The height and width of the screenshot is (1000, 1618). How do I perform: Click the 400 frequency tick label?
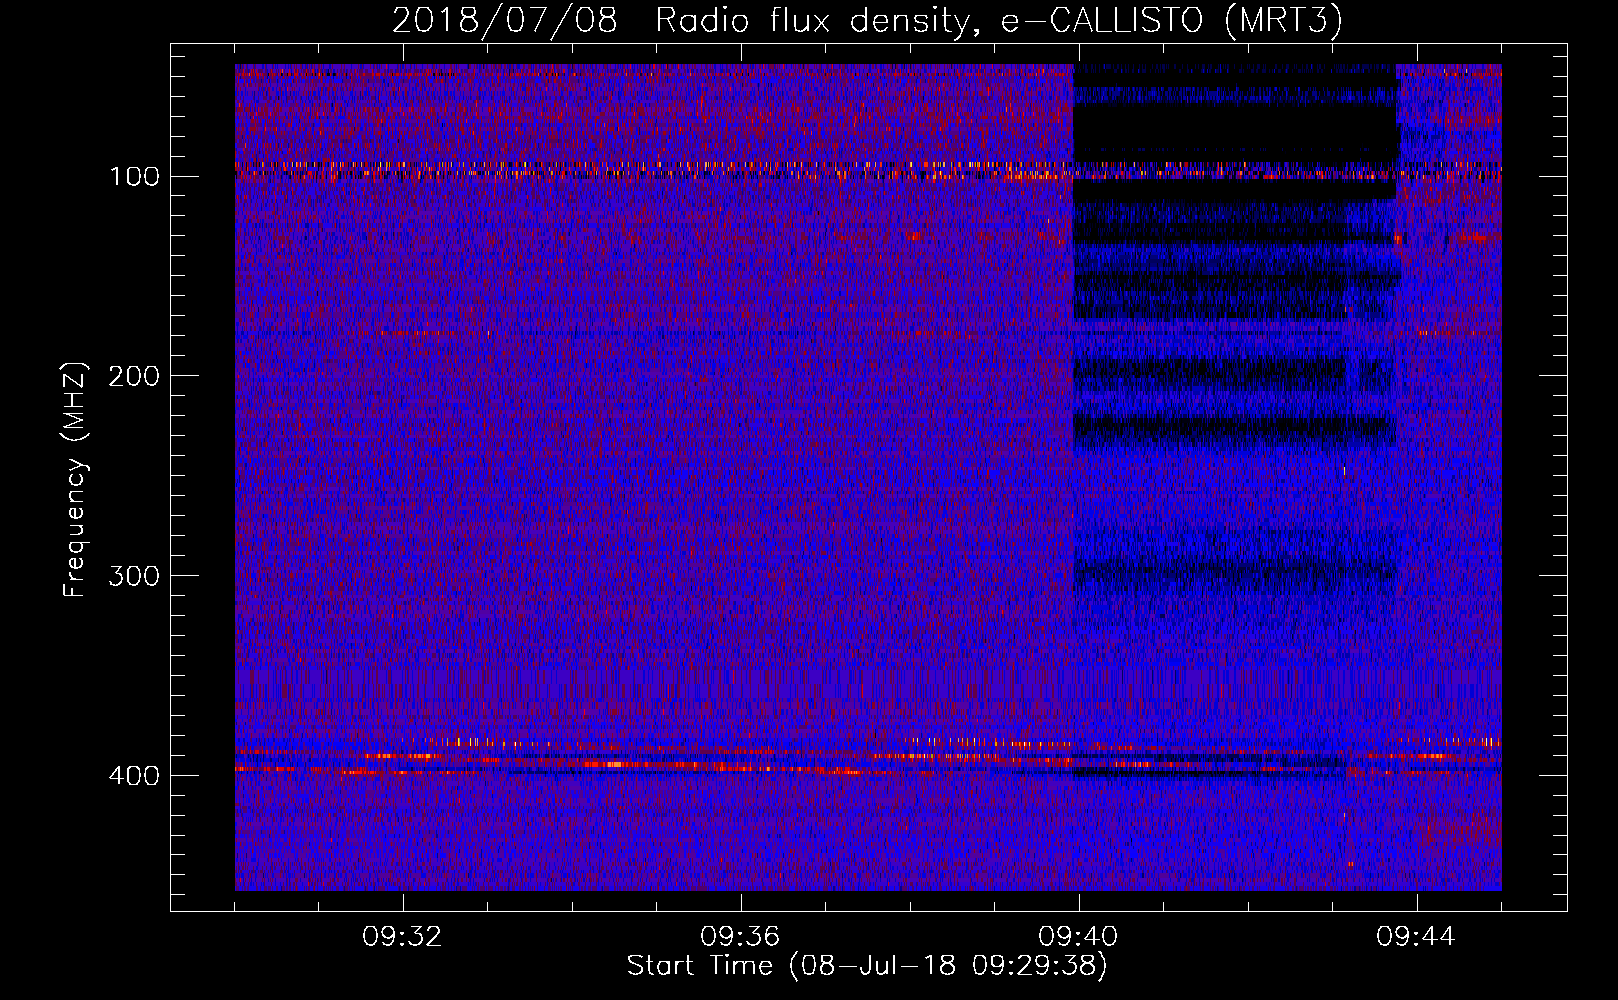(134, 777)
